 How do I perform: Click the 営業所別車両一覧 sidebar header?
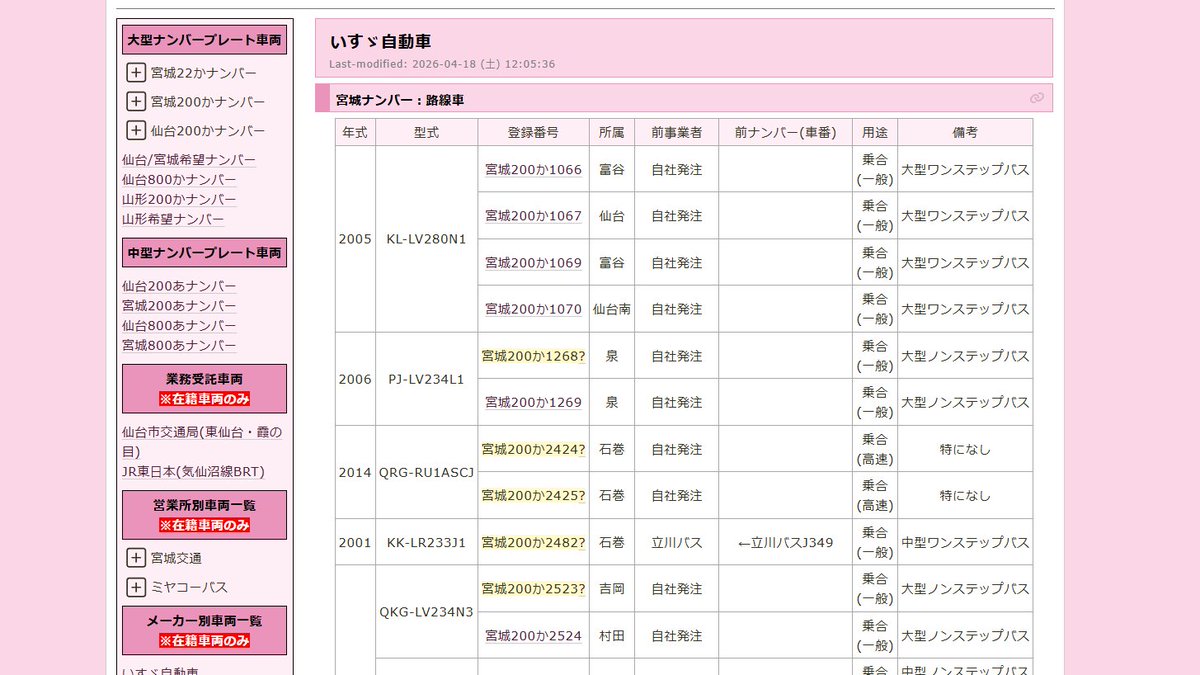(204, 515)
